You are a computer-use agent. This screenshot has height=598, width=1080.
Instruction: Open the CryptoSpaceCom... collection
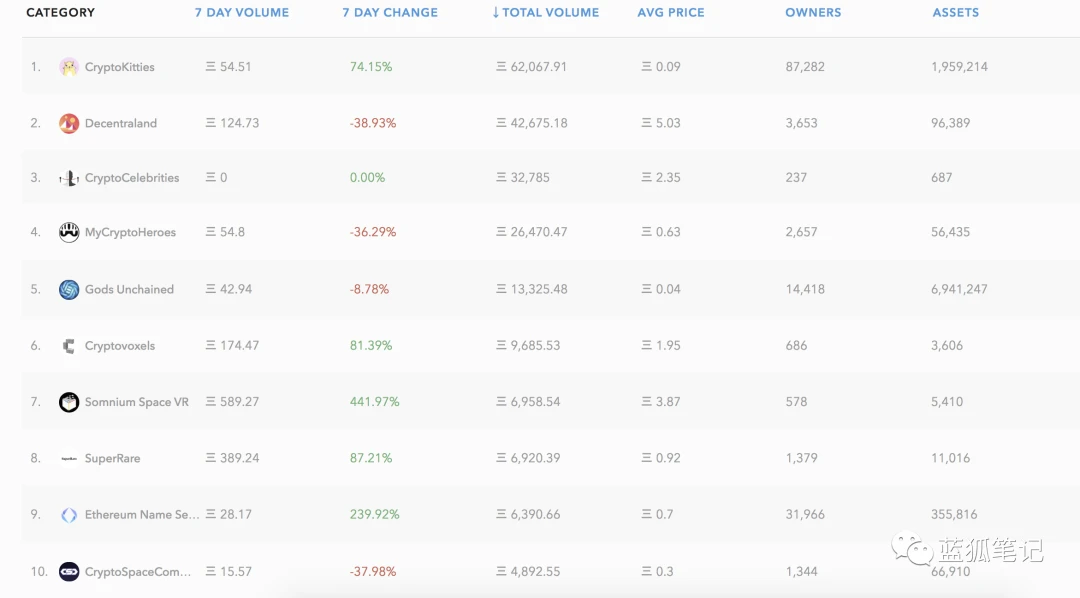pos(138,572)
